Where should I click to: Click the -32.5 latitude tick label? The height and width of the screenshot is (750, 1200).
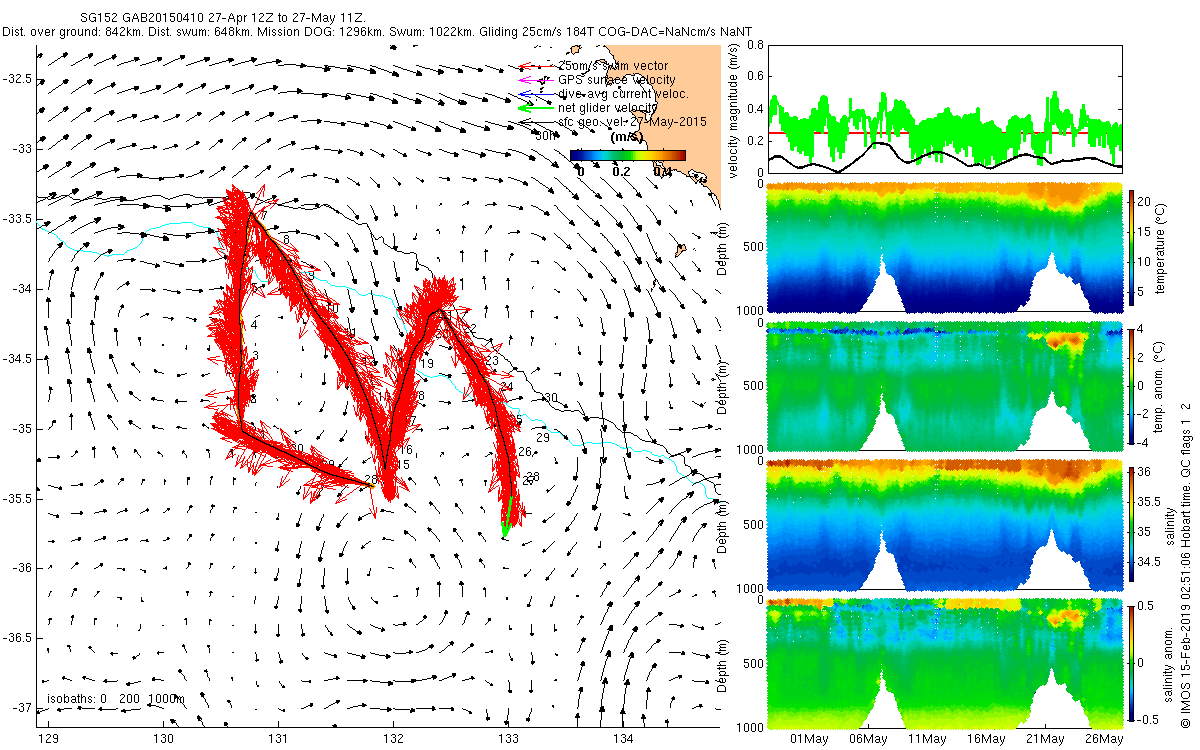click(x=18, y=78)
